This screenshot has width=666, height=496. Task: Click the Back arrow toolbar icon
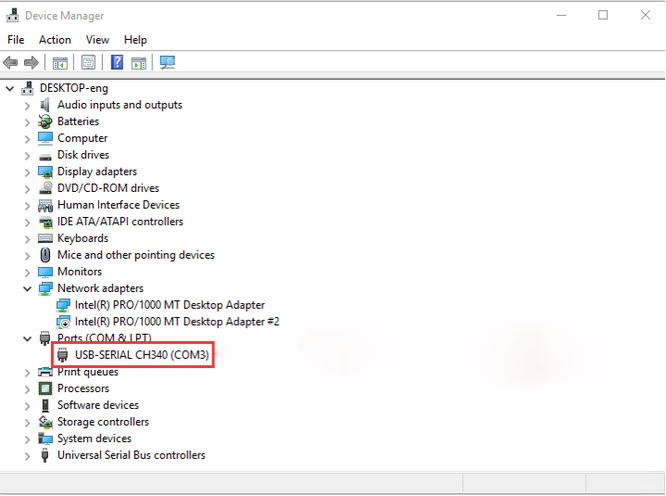(10, 63)
